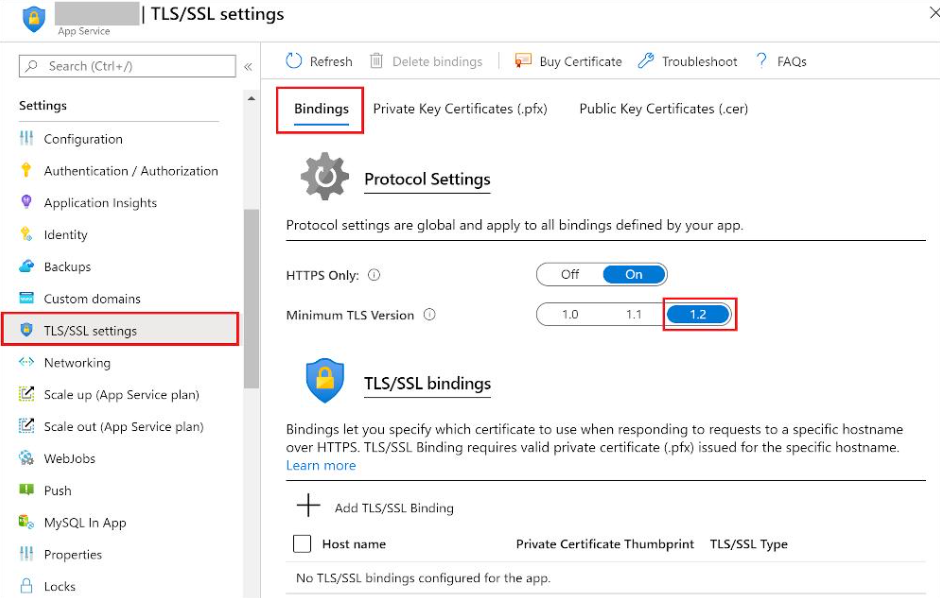Click Buy Certificate button text
The width and height of the screenshot is (940, 598).
pyautogui.click(x=580, y=61)
